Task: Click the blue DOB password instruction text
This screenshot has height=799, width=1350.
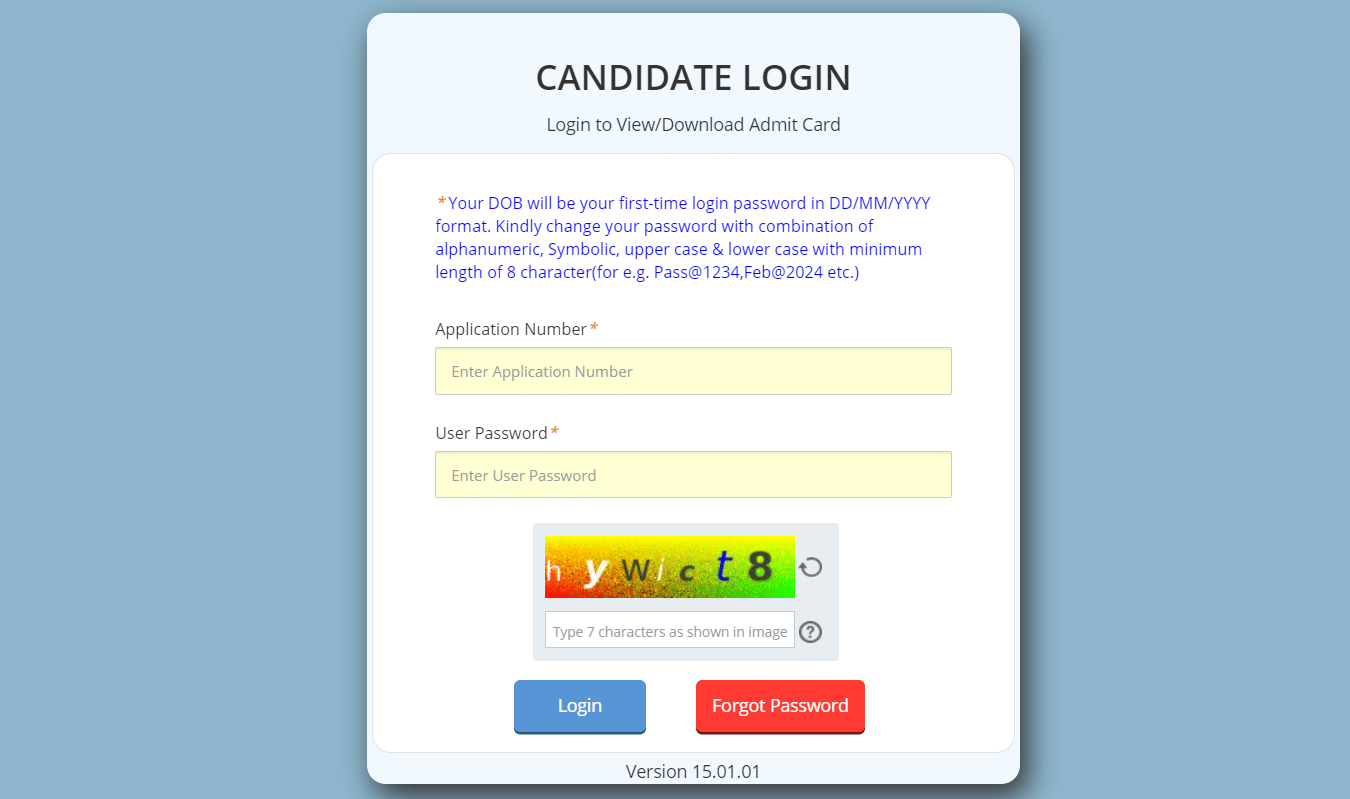Action: coord(680,238)
